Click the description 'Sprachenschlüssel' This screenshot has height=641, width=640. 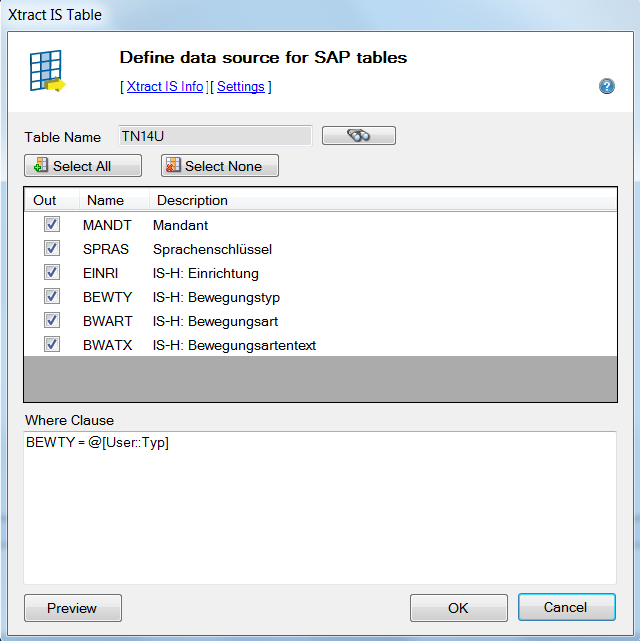click(x=212, y=249)
